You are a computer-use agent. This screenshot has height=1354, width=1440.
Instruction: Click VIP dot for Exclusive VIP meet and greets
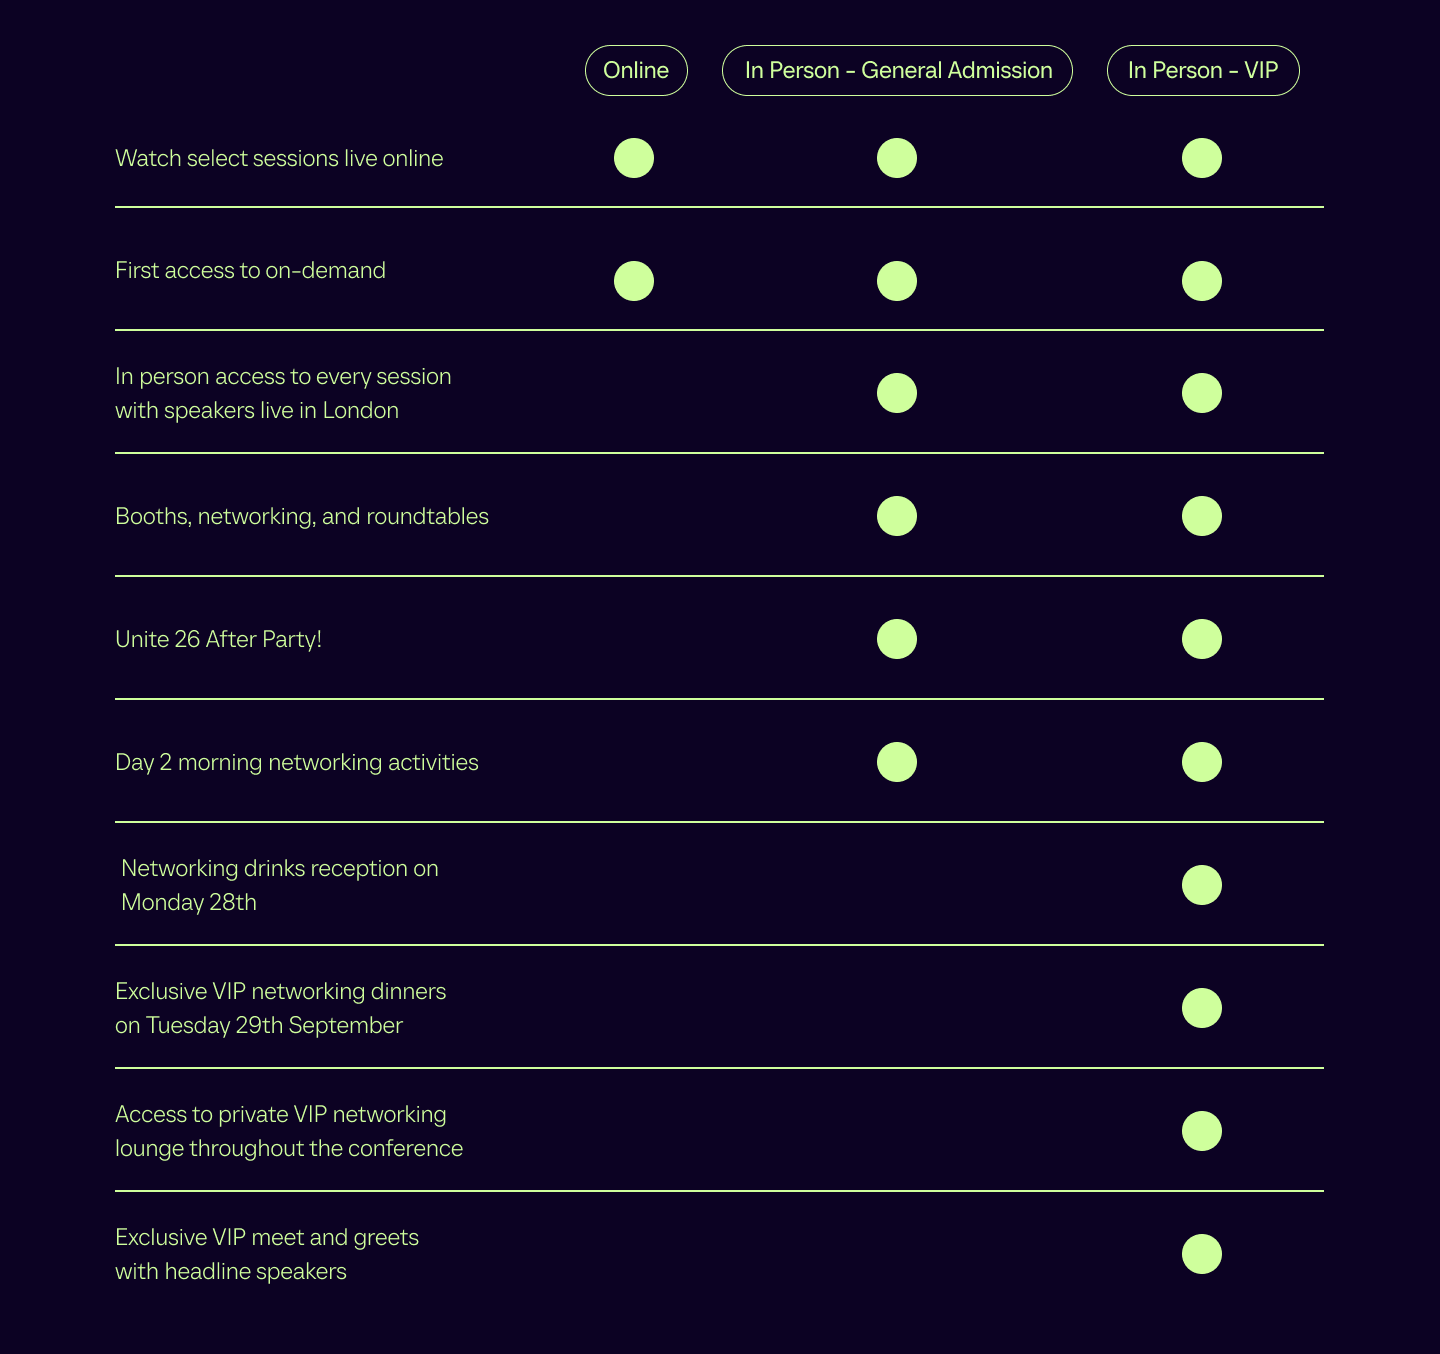tap(1202, 1254)
